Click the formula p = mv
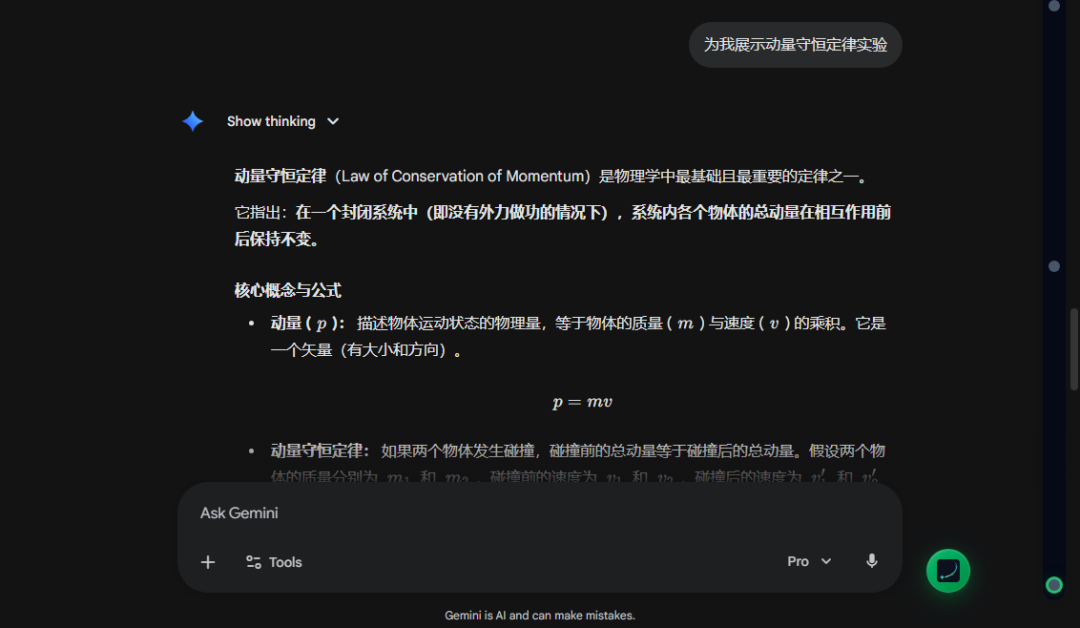 [582, 402]
